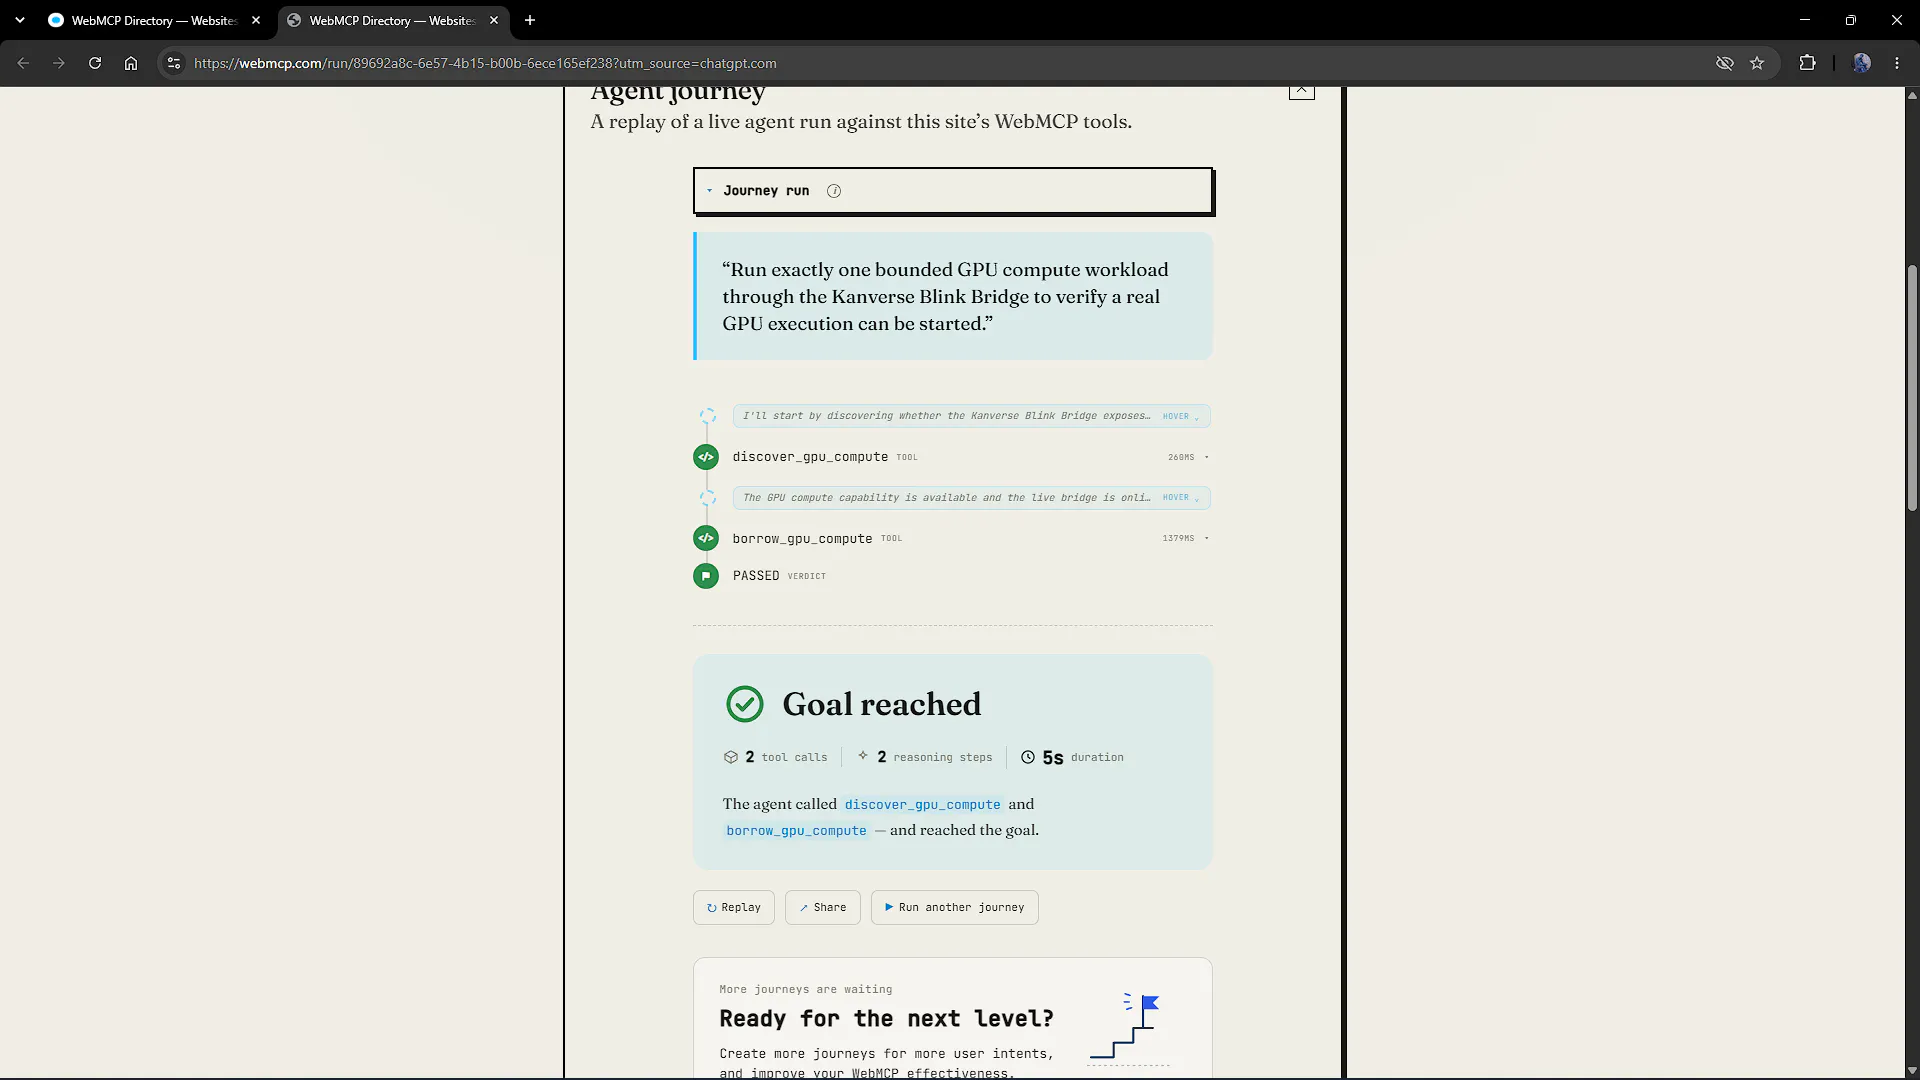Click the first reasoning step spinner icon
Screen dimensions: 1920x1080
click(x=708, y=416)
